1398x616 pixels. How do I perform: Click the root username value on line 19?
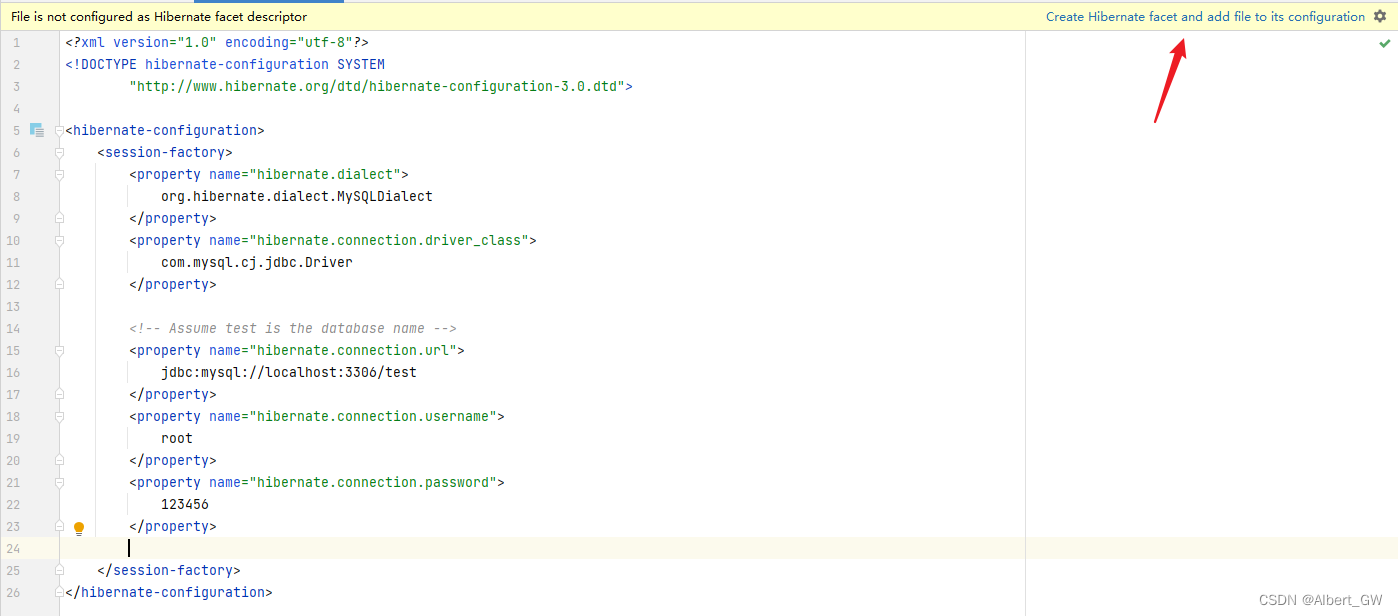click(176, 437)
